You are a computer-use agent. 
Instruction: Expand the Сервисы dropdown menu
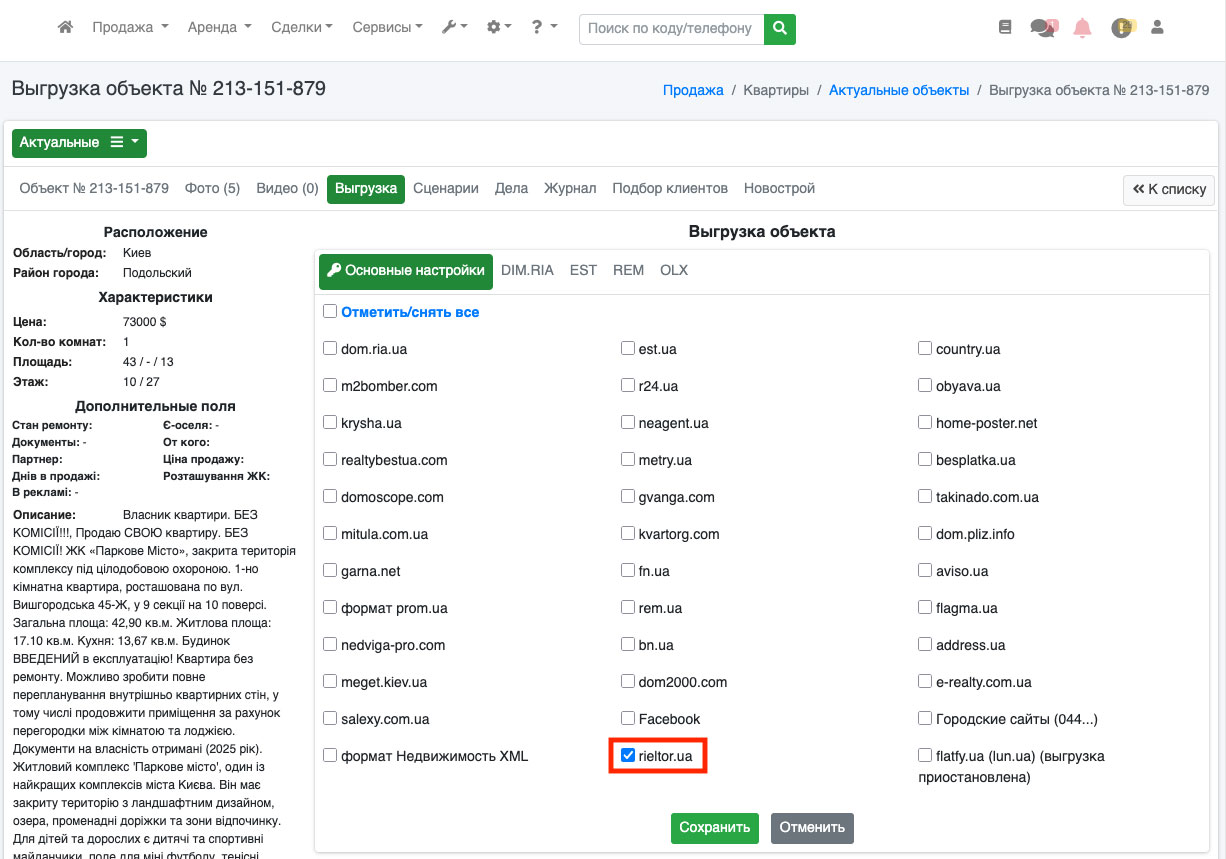(387, 28)
